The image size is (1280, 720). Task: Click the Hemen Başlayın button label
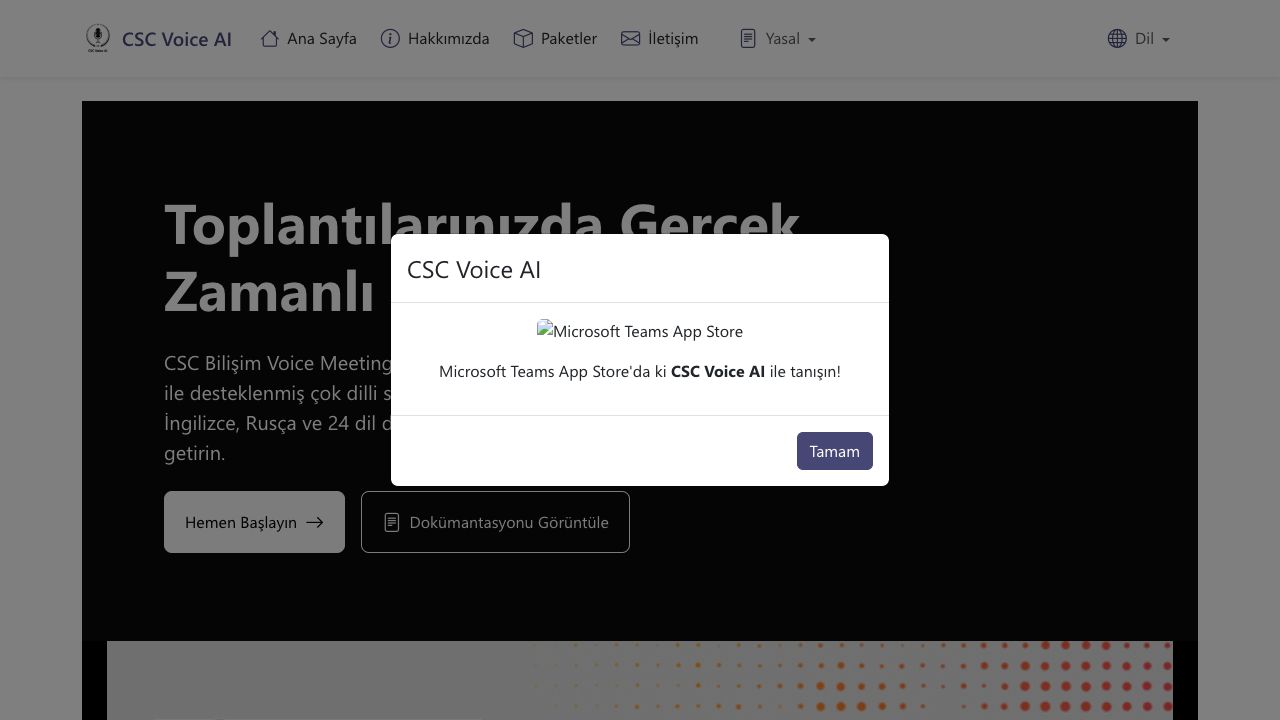pos(240,522)
